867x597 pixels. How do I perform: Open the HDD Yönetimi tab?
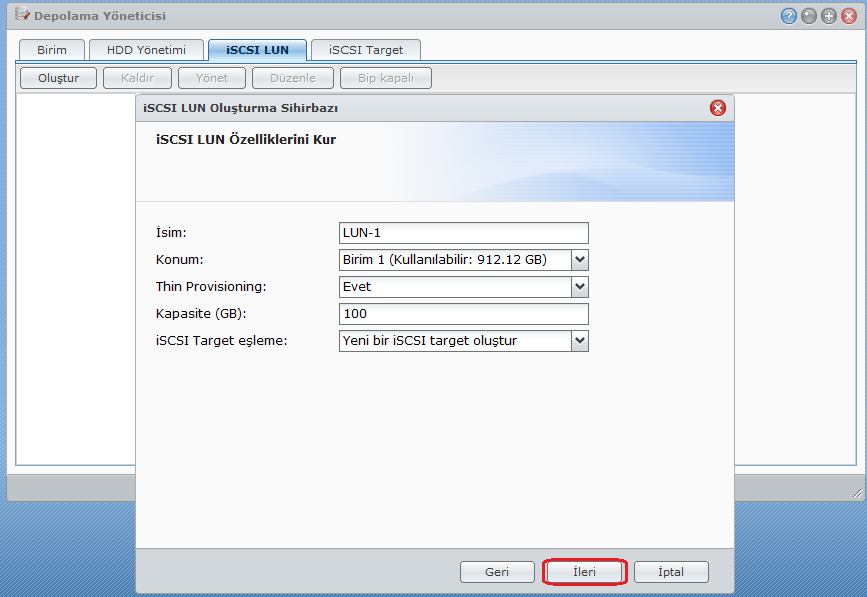(x=146, y=50)
